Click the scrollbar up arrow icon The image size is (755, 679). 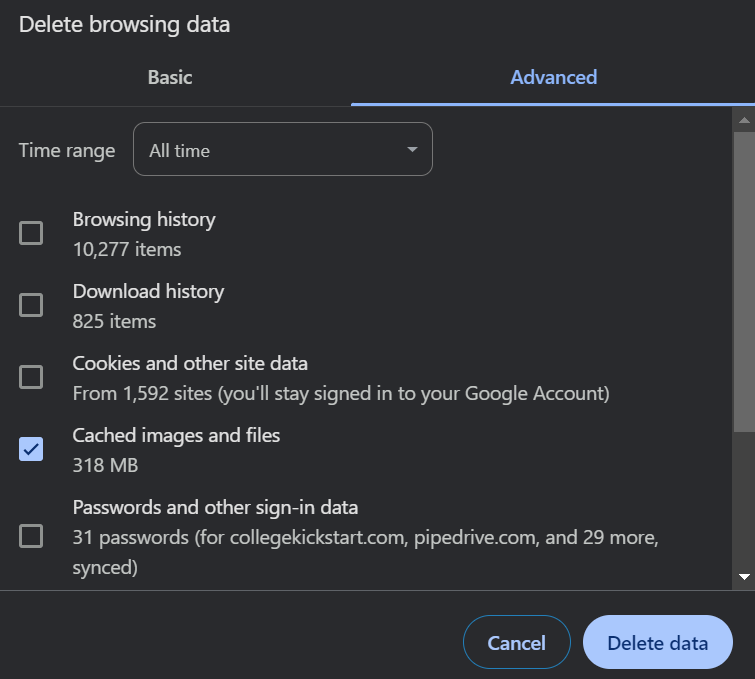point(744,120)
